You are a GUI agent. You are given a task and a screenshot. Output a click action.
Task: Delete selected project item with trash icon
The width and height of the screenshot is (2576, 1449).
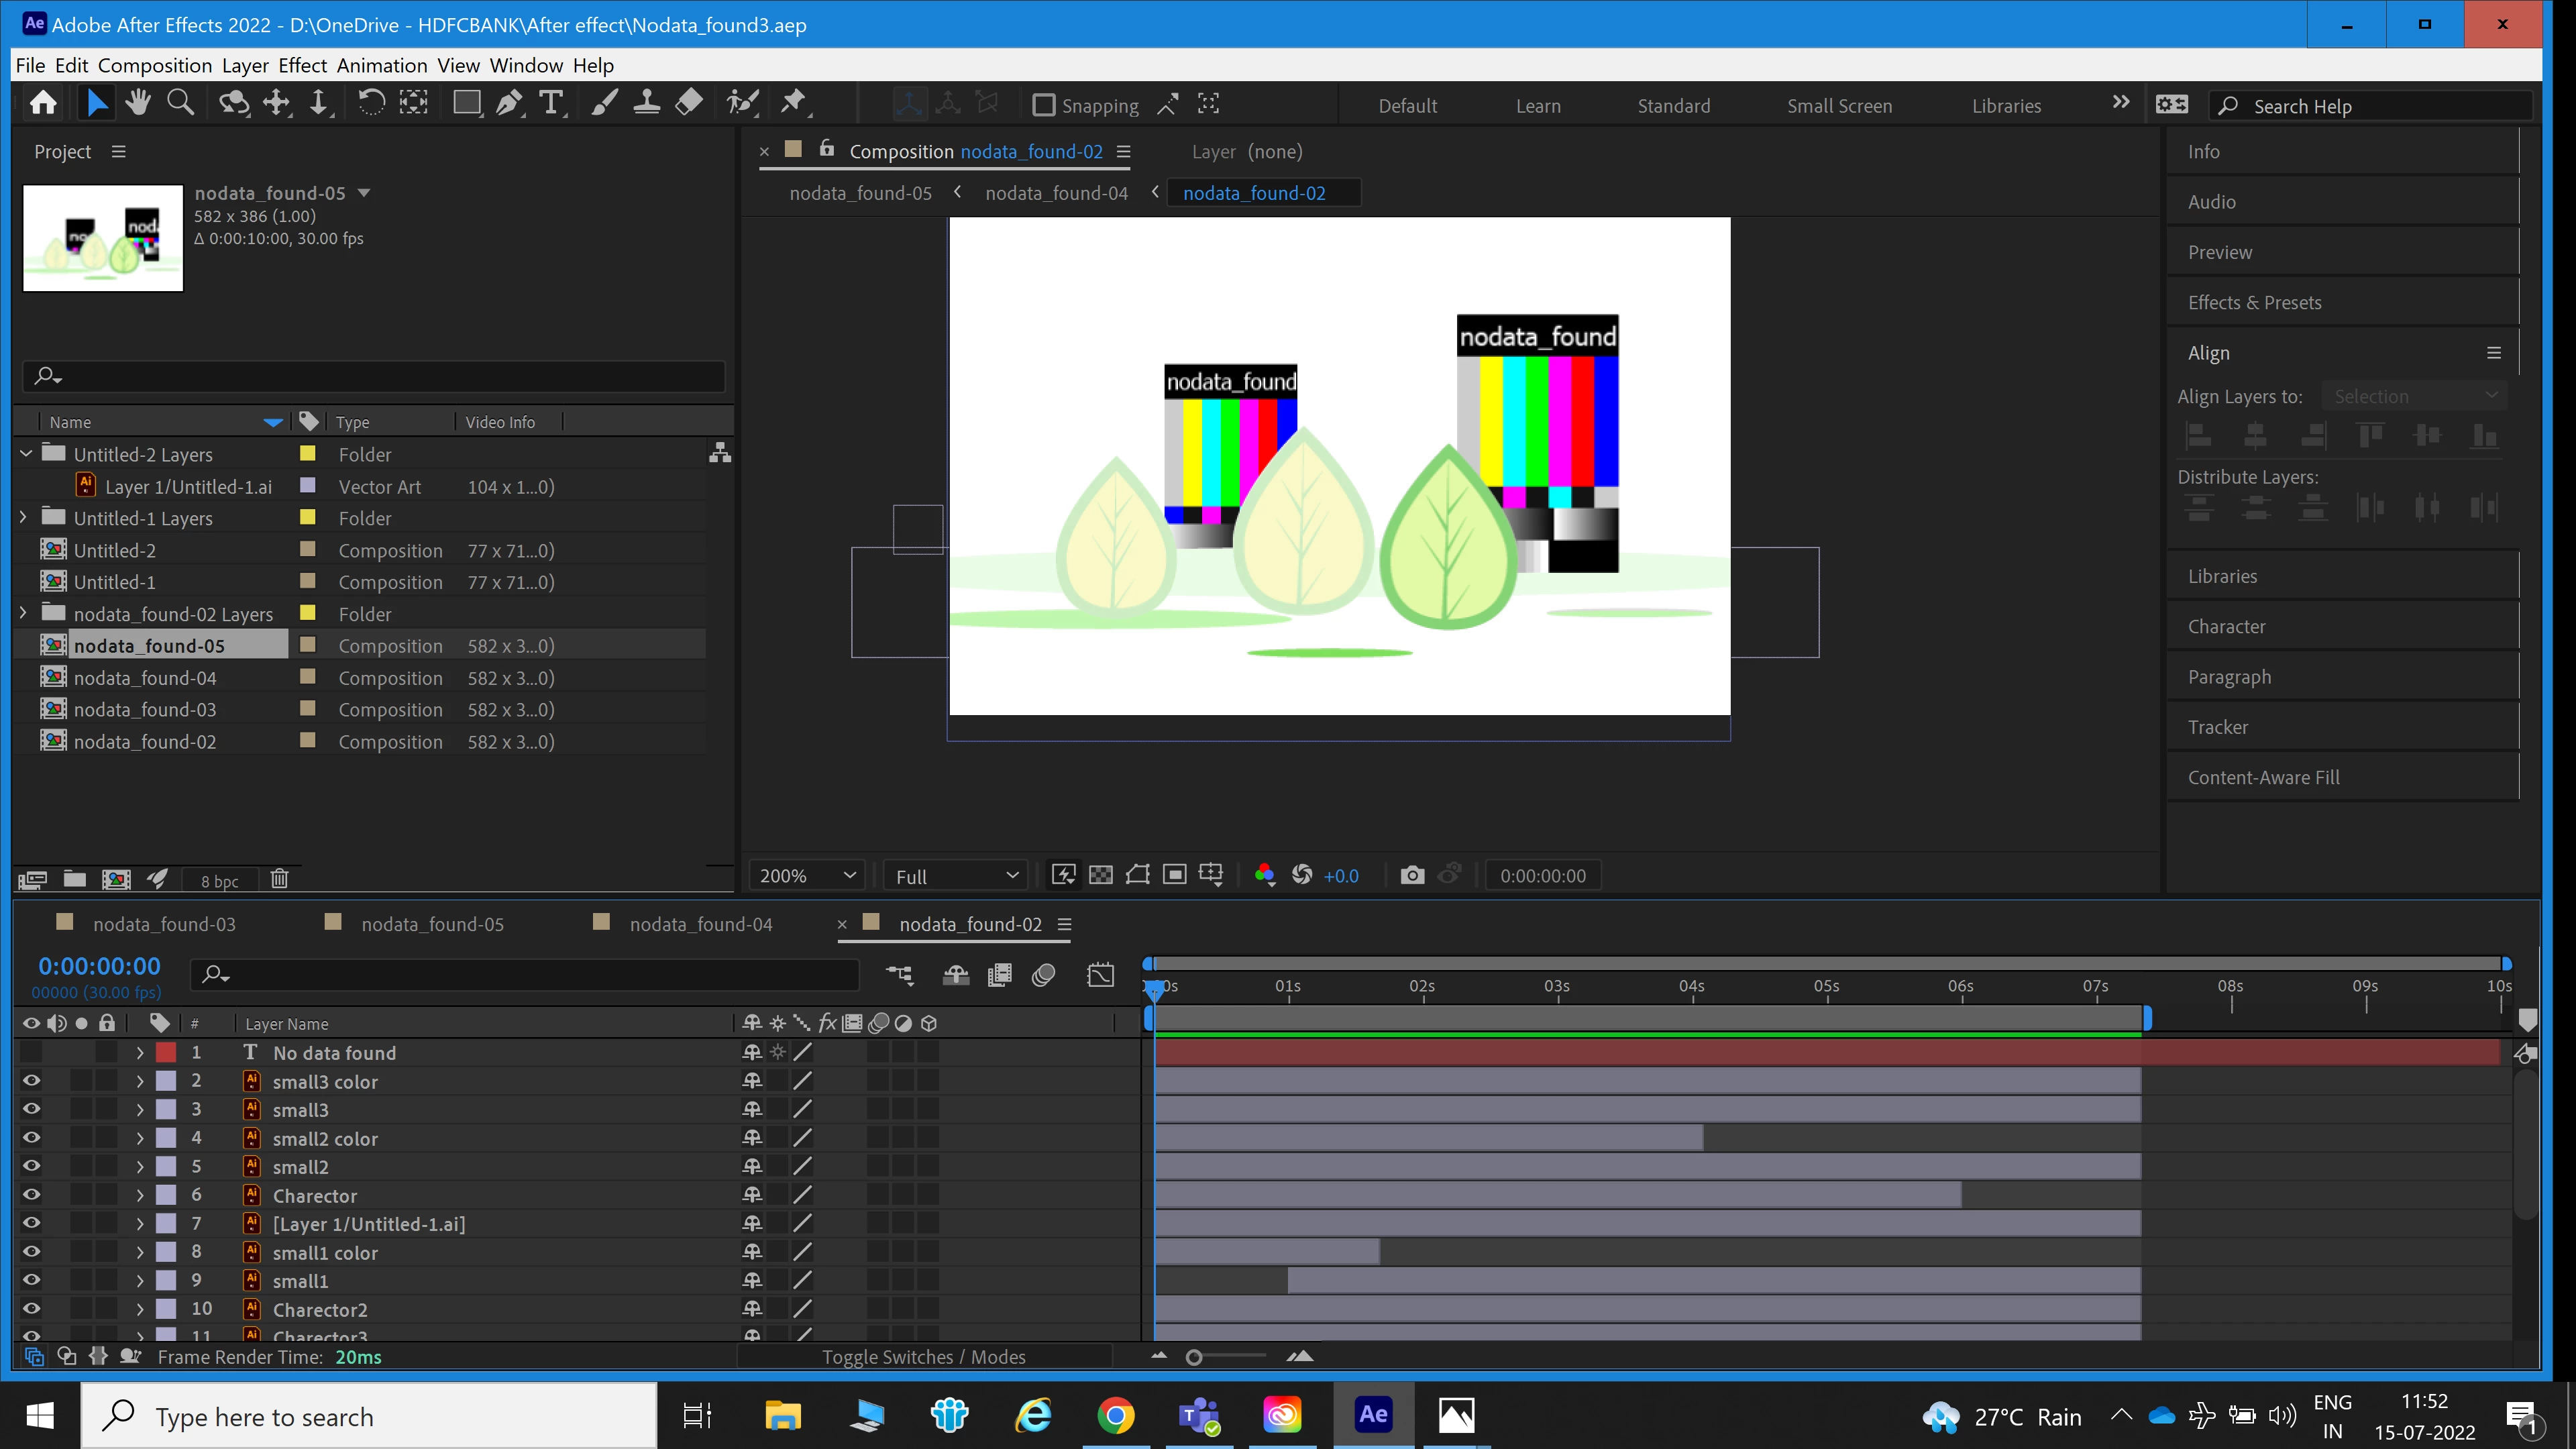click(x=279, y=879)
